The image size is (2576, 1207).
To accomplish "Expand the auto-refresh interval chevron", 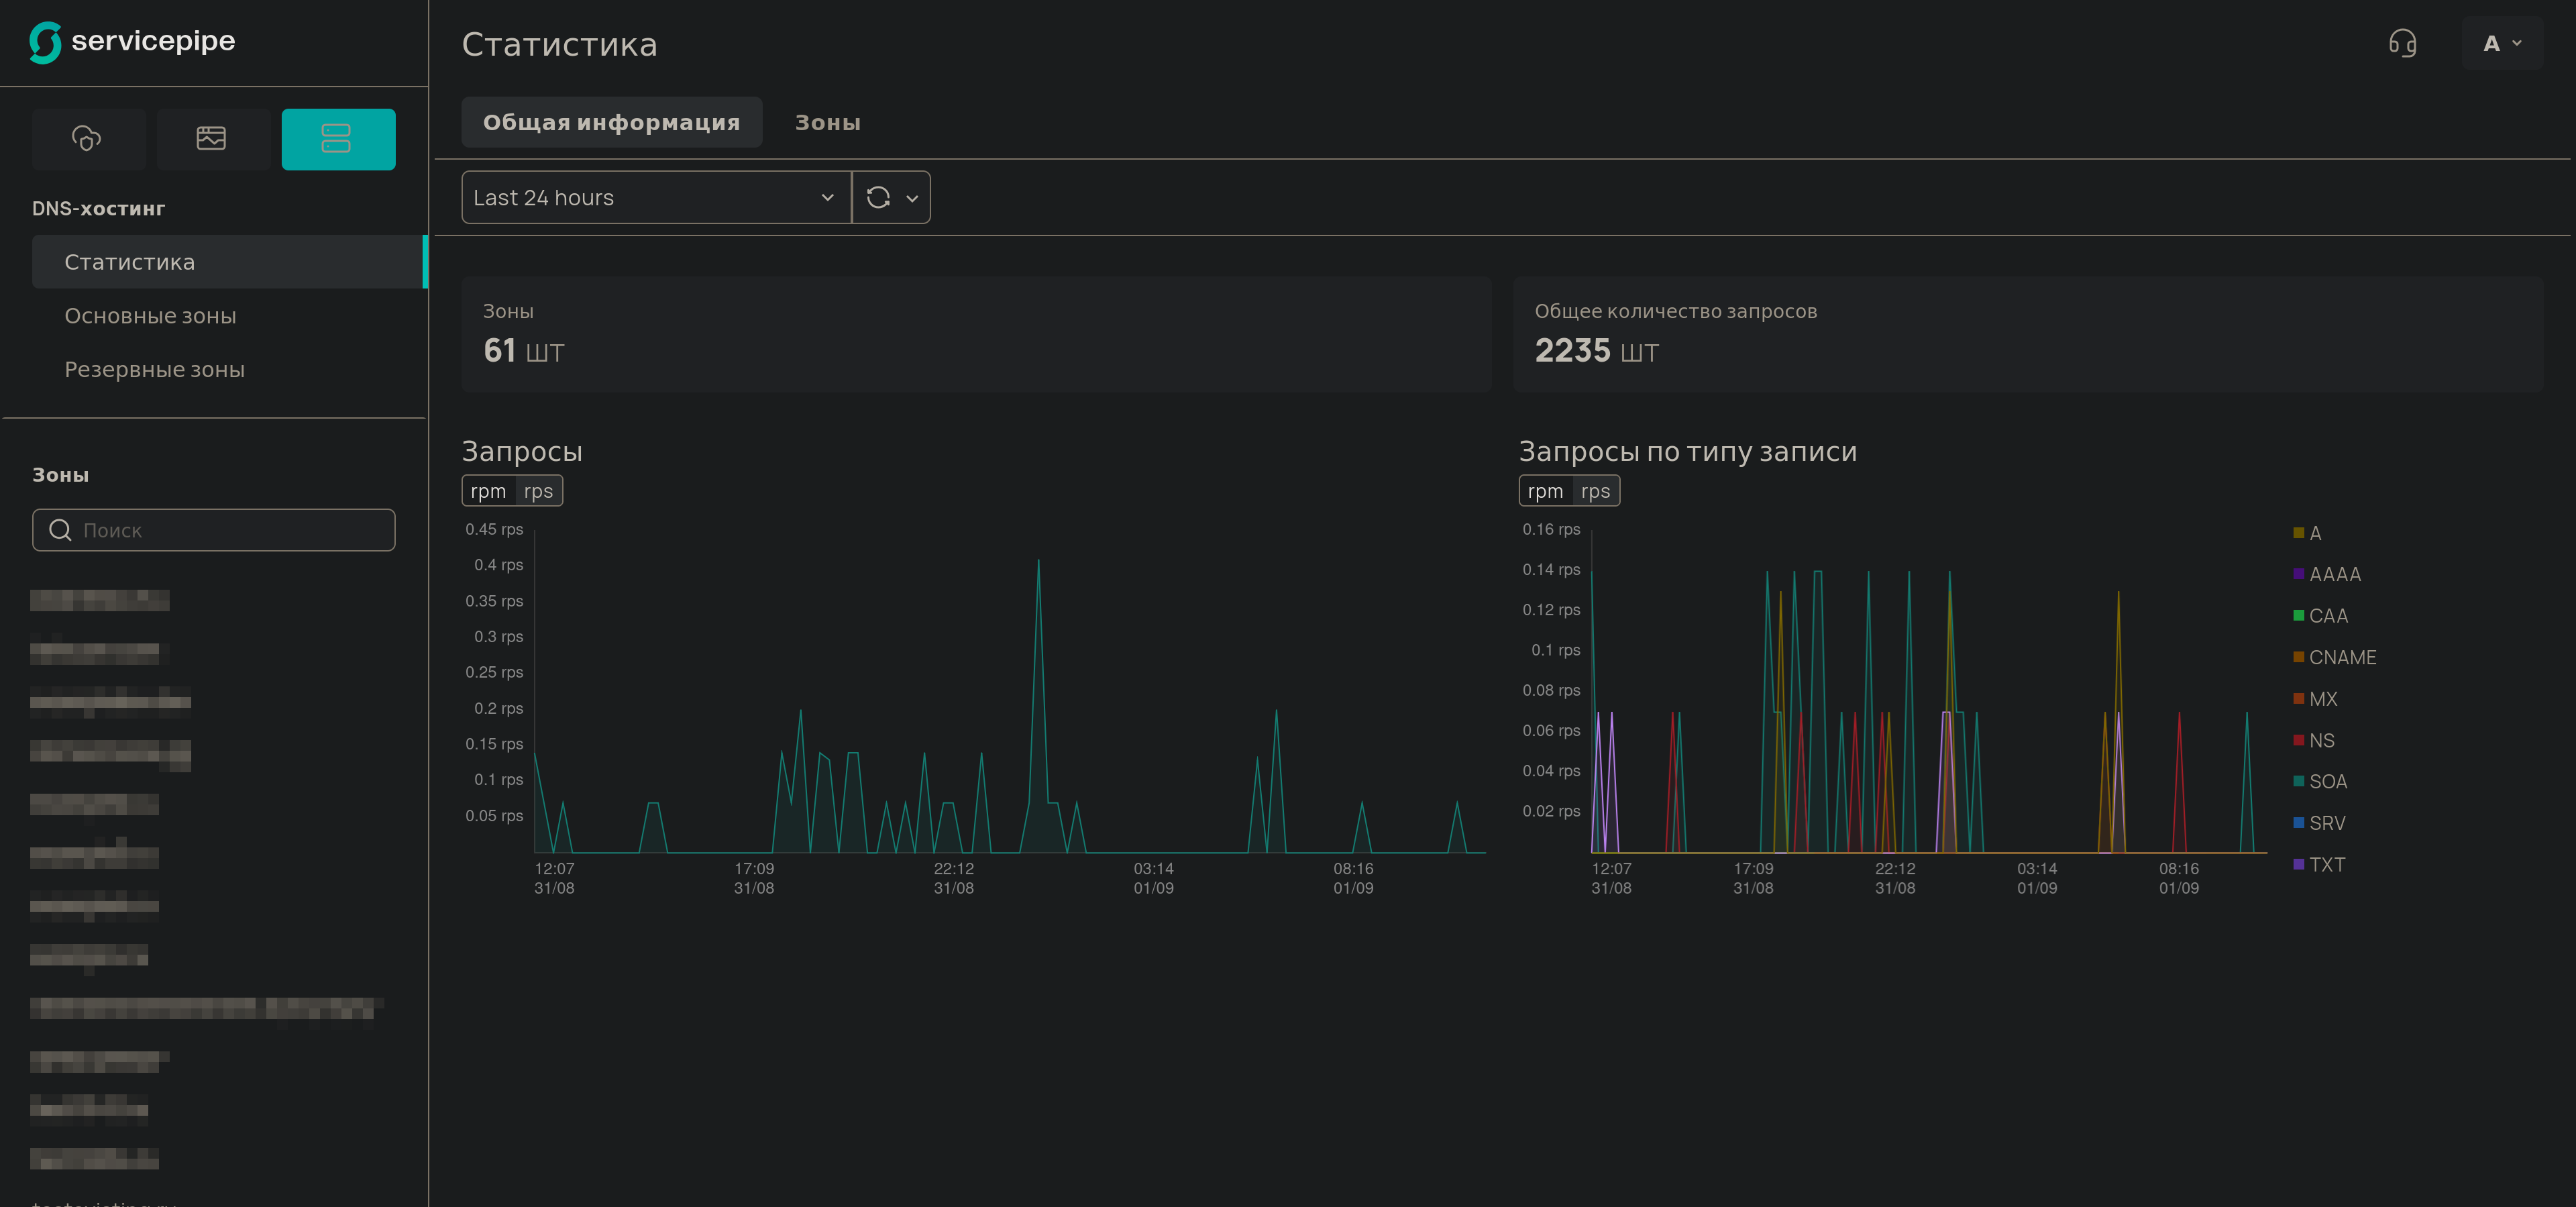I will click(x=912, y=198).
